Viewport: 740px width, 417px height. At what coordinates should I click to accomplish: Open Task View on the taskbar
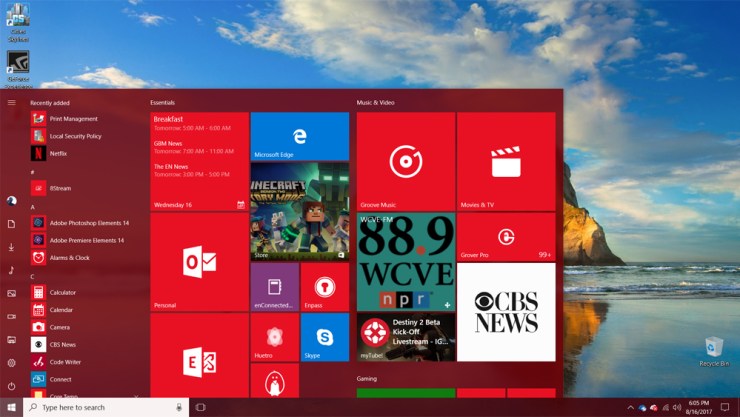[x=201, y=407]
